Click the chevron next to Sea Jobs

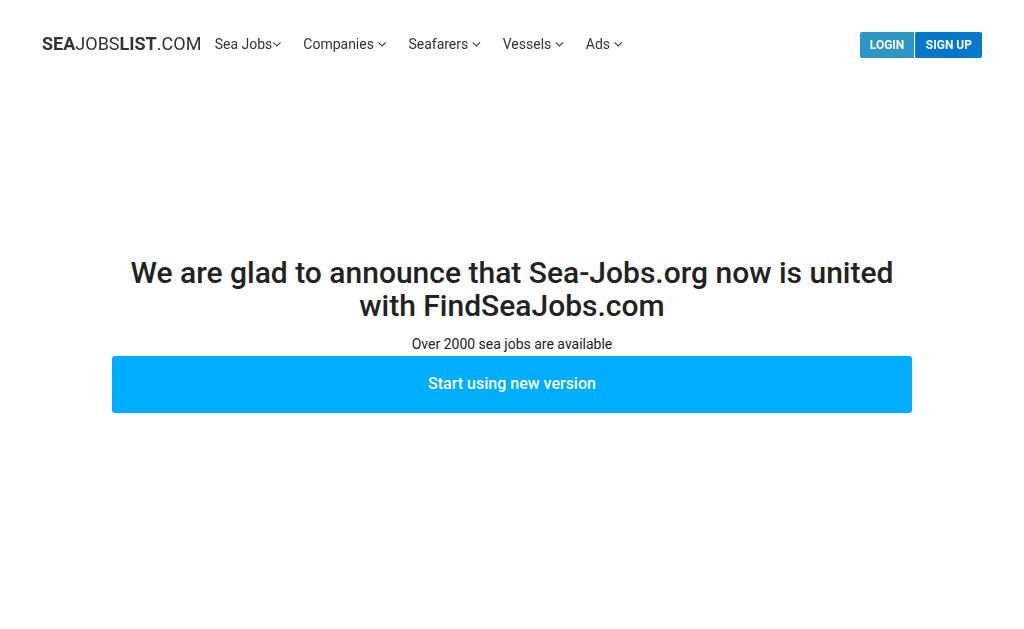(278, 44)
